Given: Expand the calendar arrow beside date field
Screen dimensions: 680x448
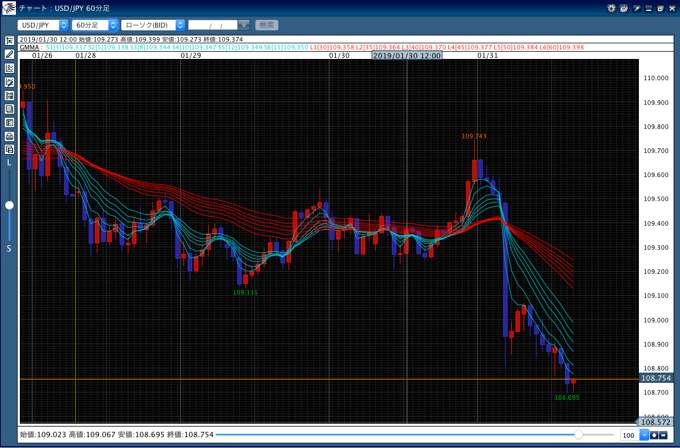Looking at the screenshot, I should (245, 24).
